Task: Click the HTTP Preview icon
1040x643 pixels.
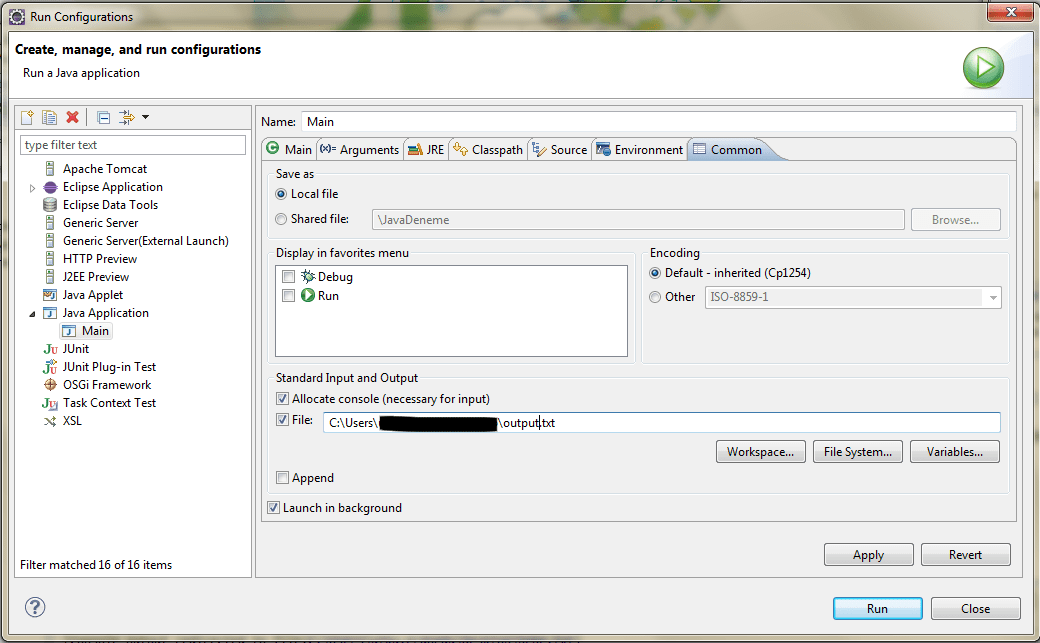Action: (x=50, y=259)
